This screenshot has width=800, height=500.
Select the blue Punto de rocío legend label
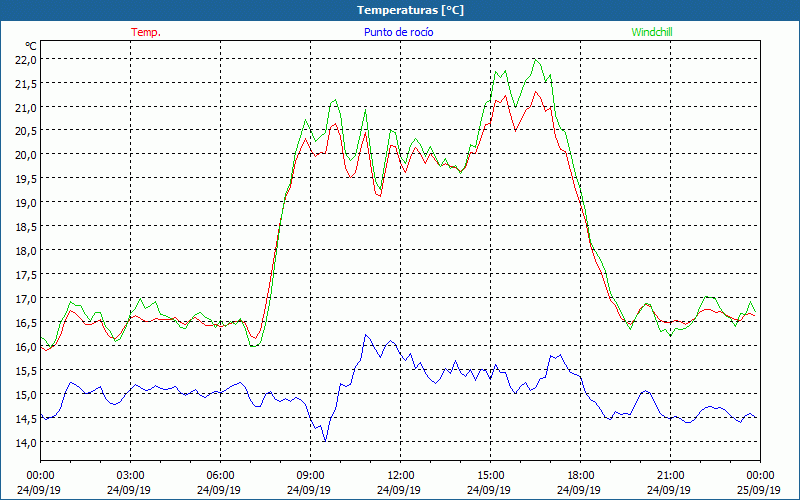point(398,32)
